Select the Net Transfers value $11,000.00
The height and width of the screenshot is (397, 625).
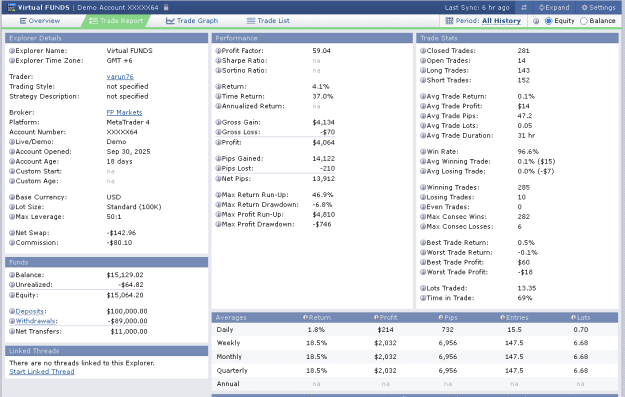pos(129,331)
